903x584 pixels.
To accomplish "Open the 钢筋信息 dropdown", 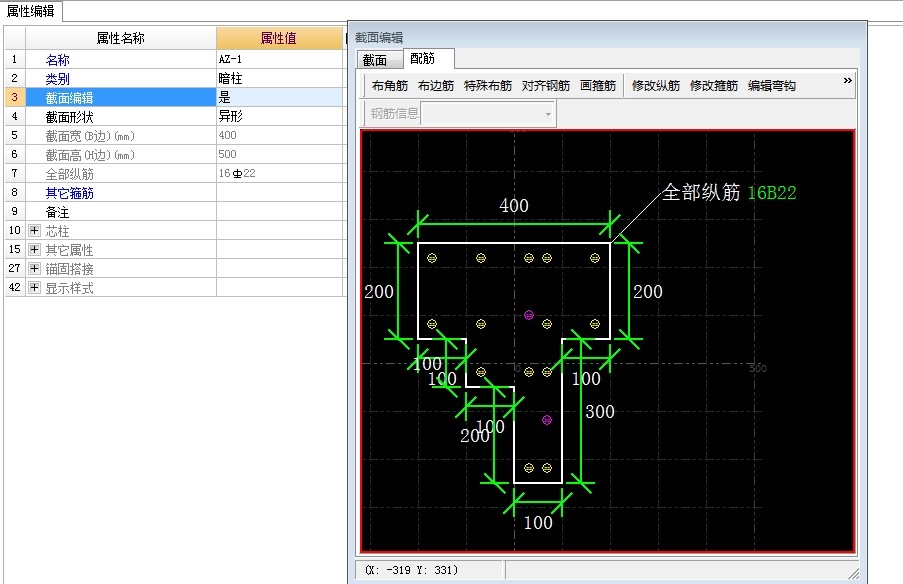I will coord(548,114).
